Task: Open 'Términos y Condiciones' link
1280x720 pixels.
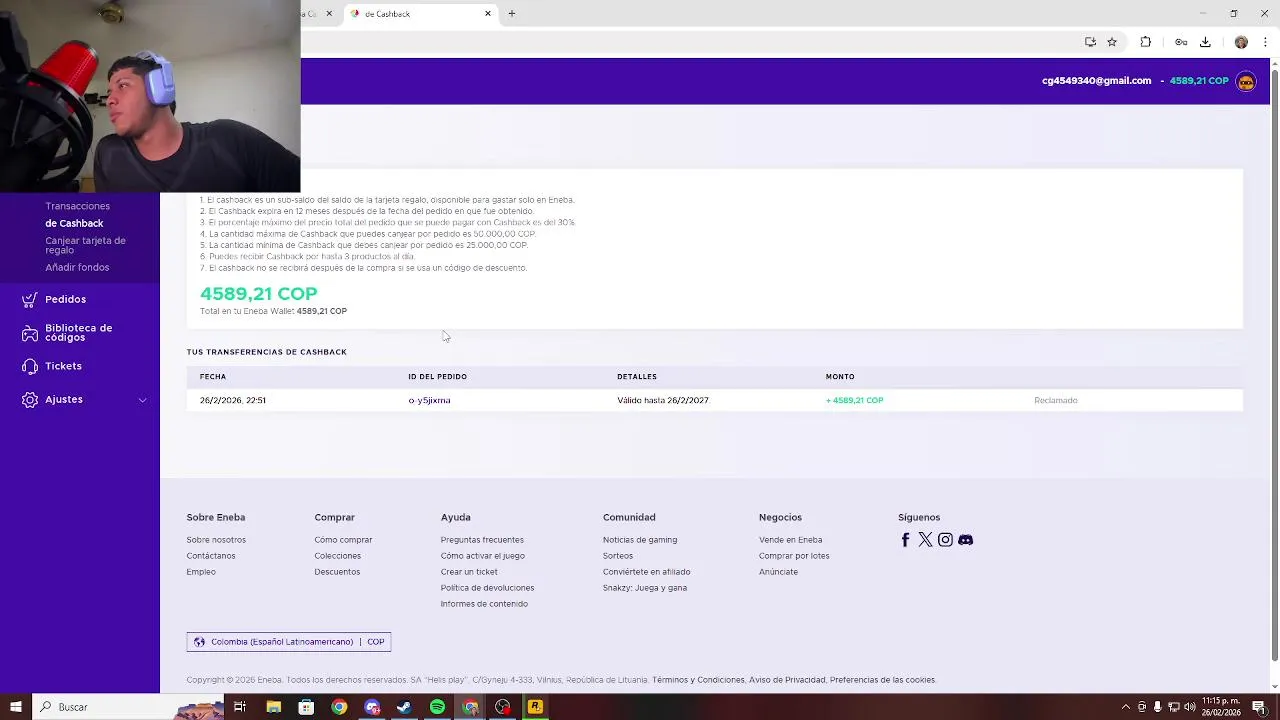Action: click(x=698, y=680)
